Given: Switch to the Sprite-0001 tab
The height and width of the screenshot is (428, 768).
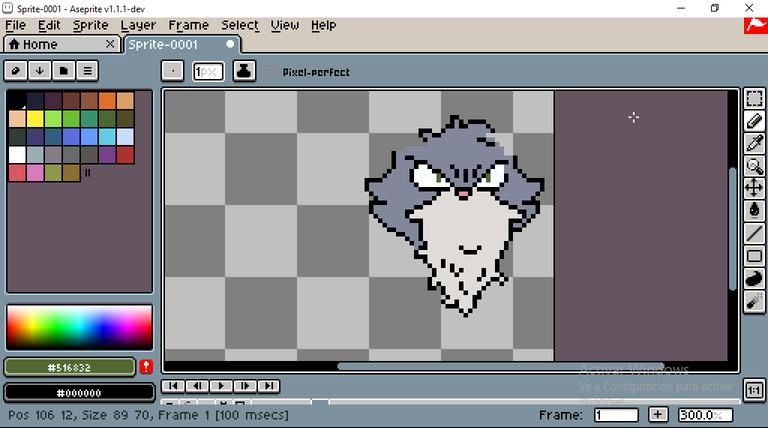Looking at the screenshot, I should 182,45.
